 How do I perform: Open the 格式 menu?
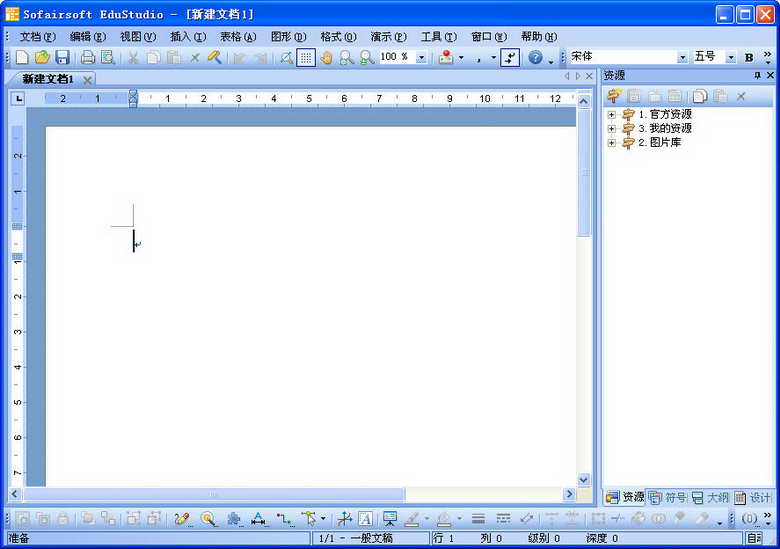pos(338,37)
